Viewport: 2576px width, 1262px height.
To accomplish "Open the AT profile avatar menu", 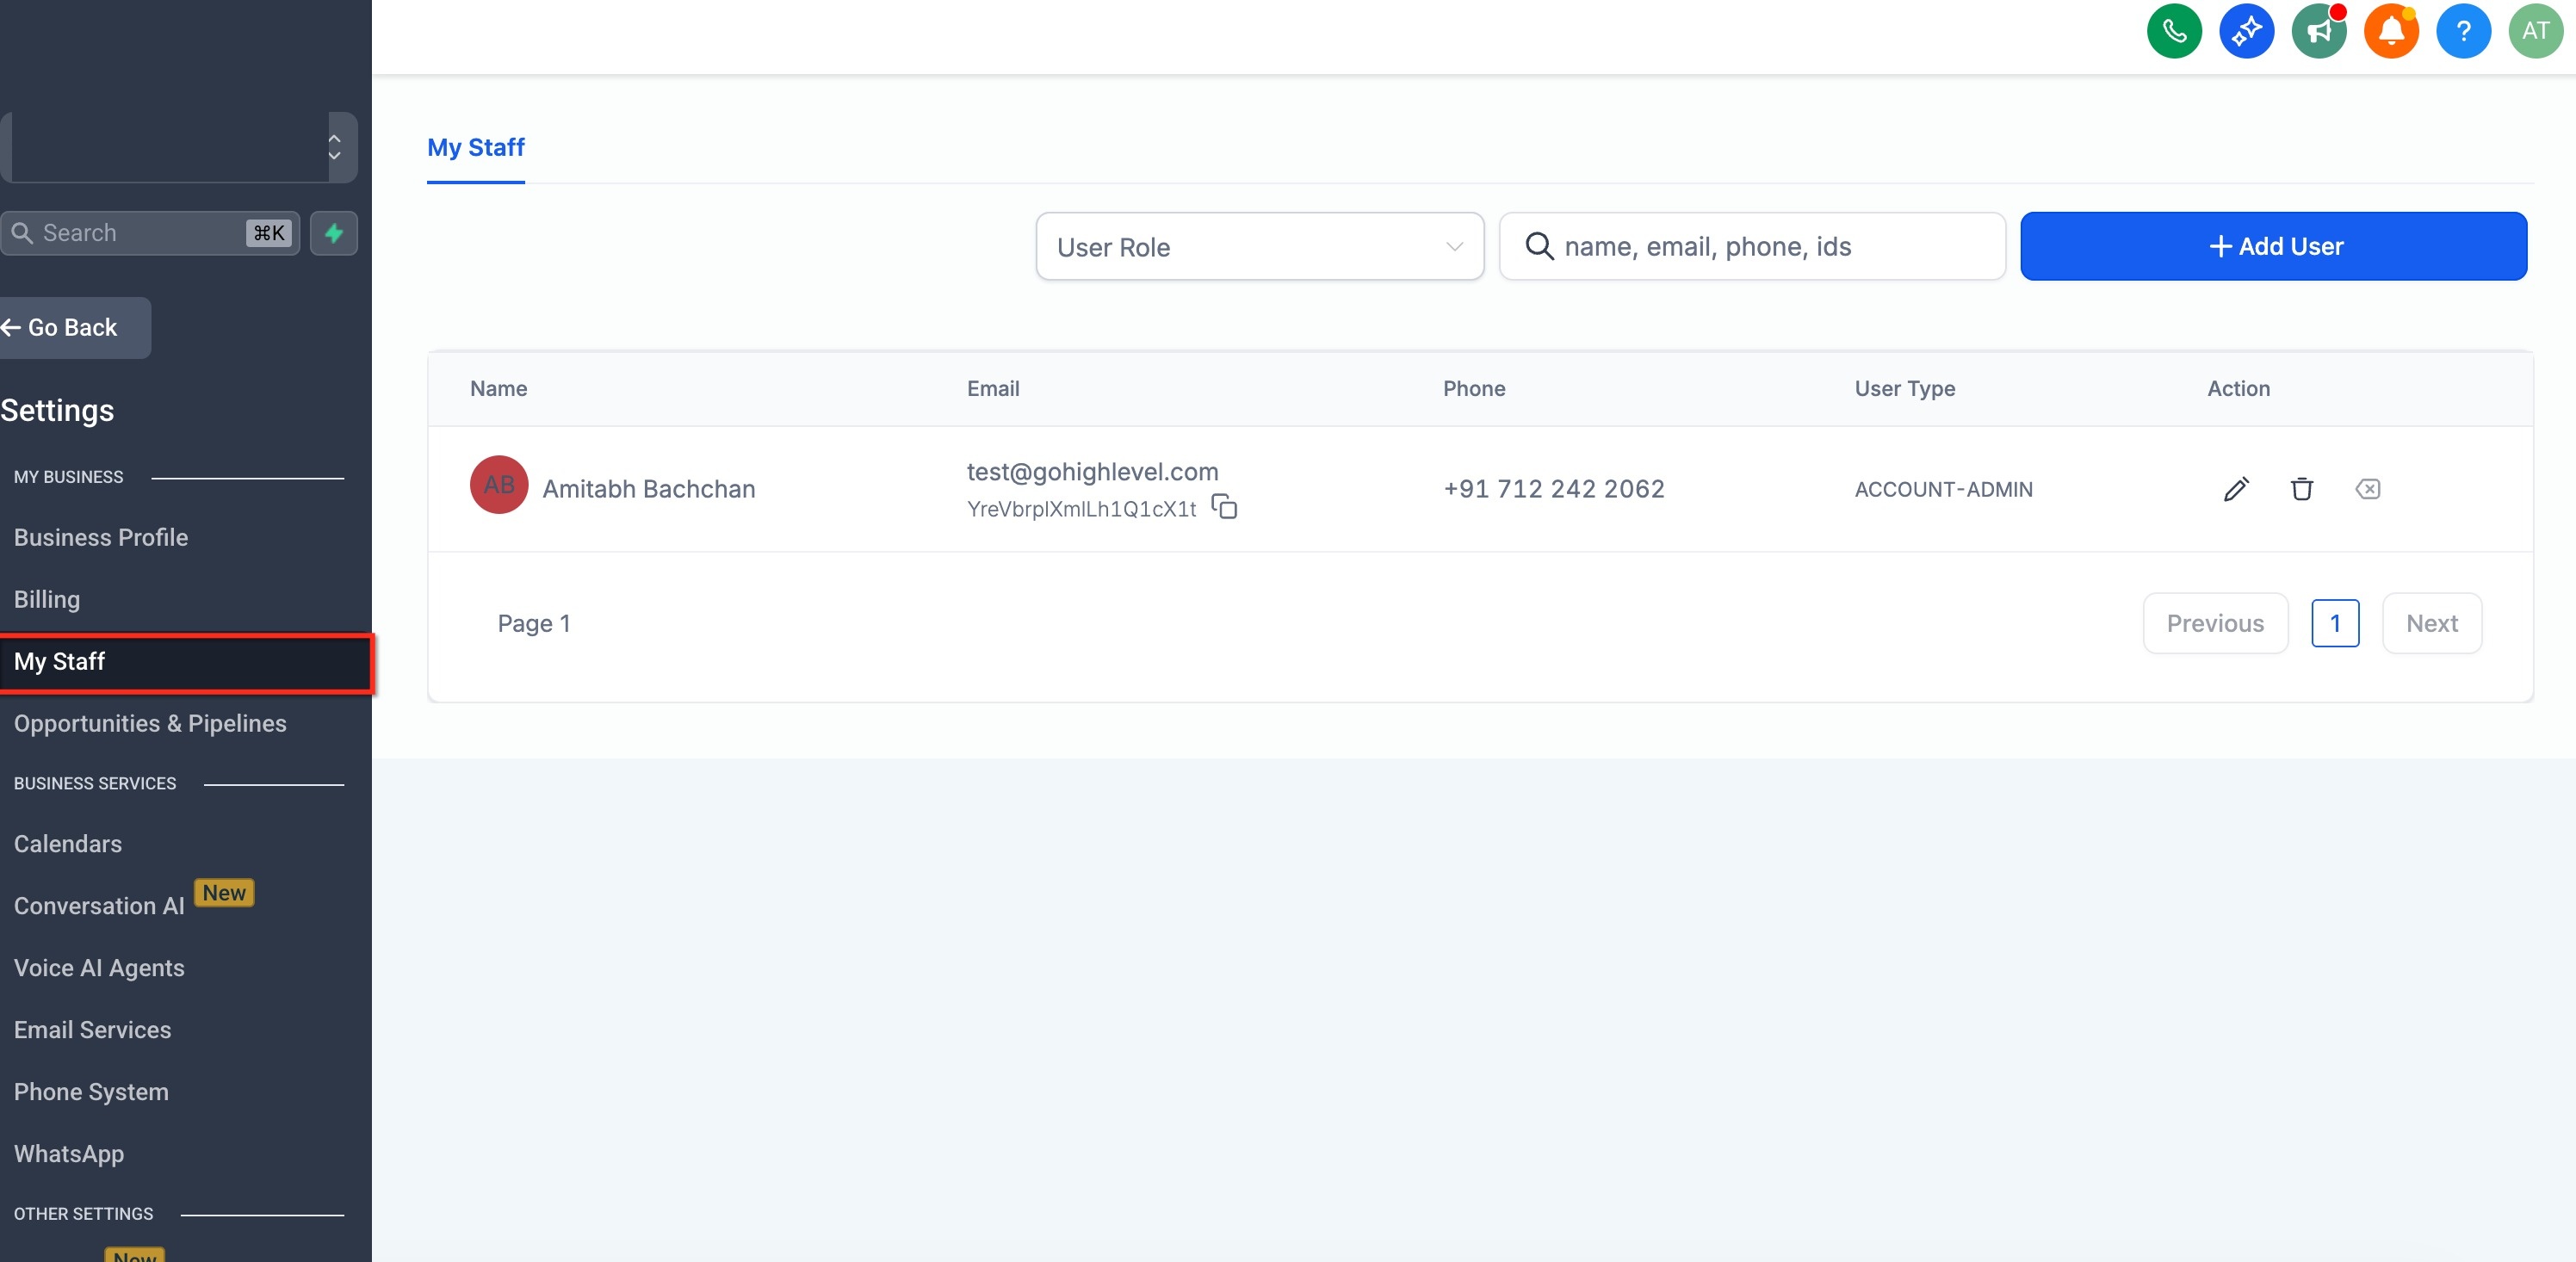I will 2536,31.
